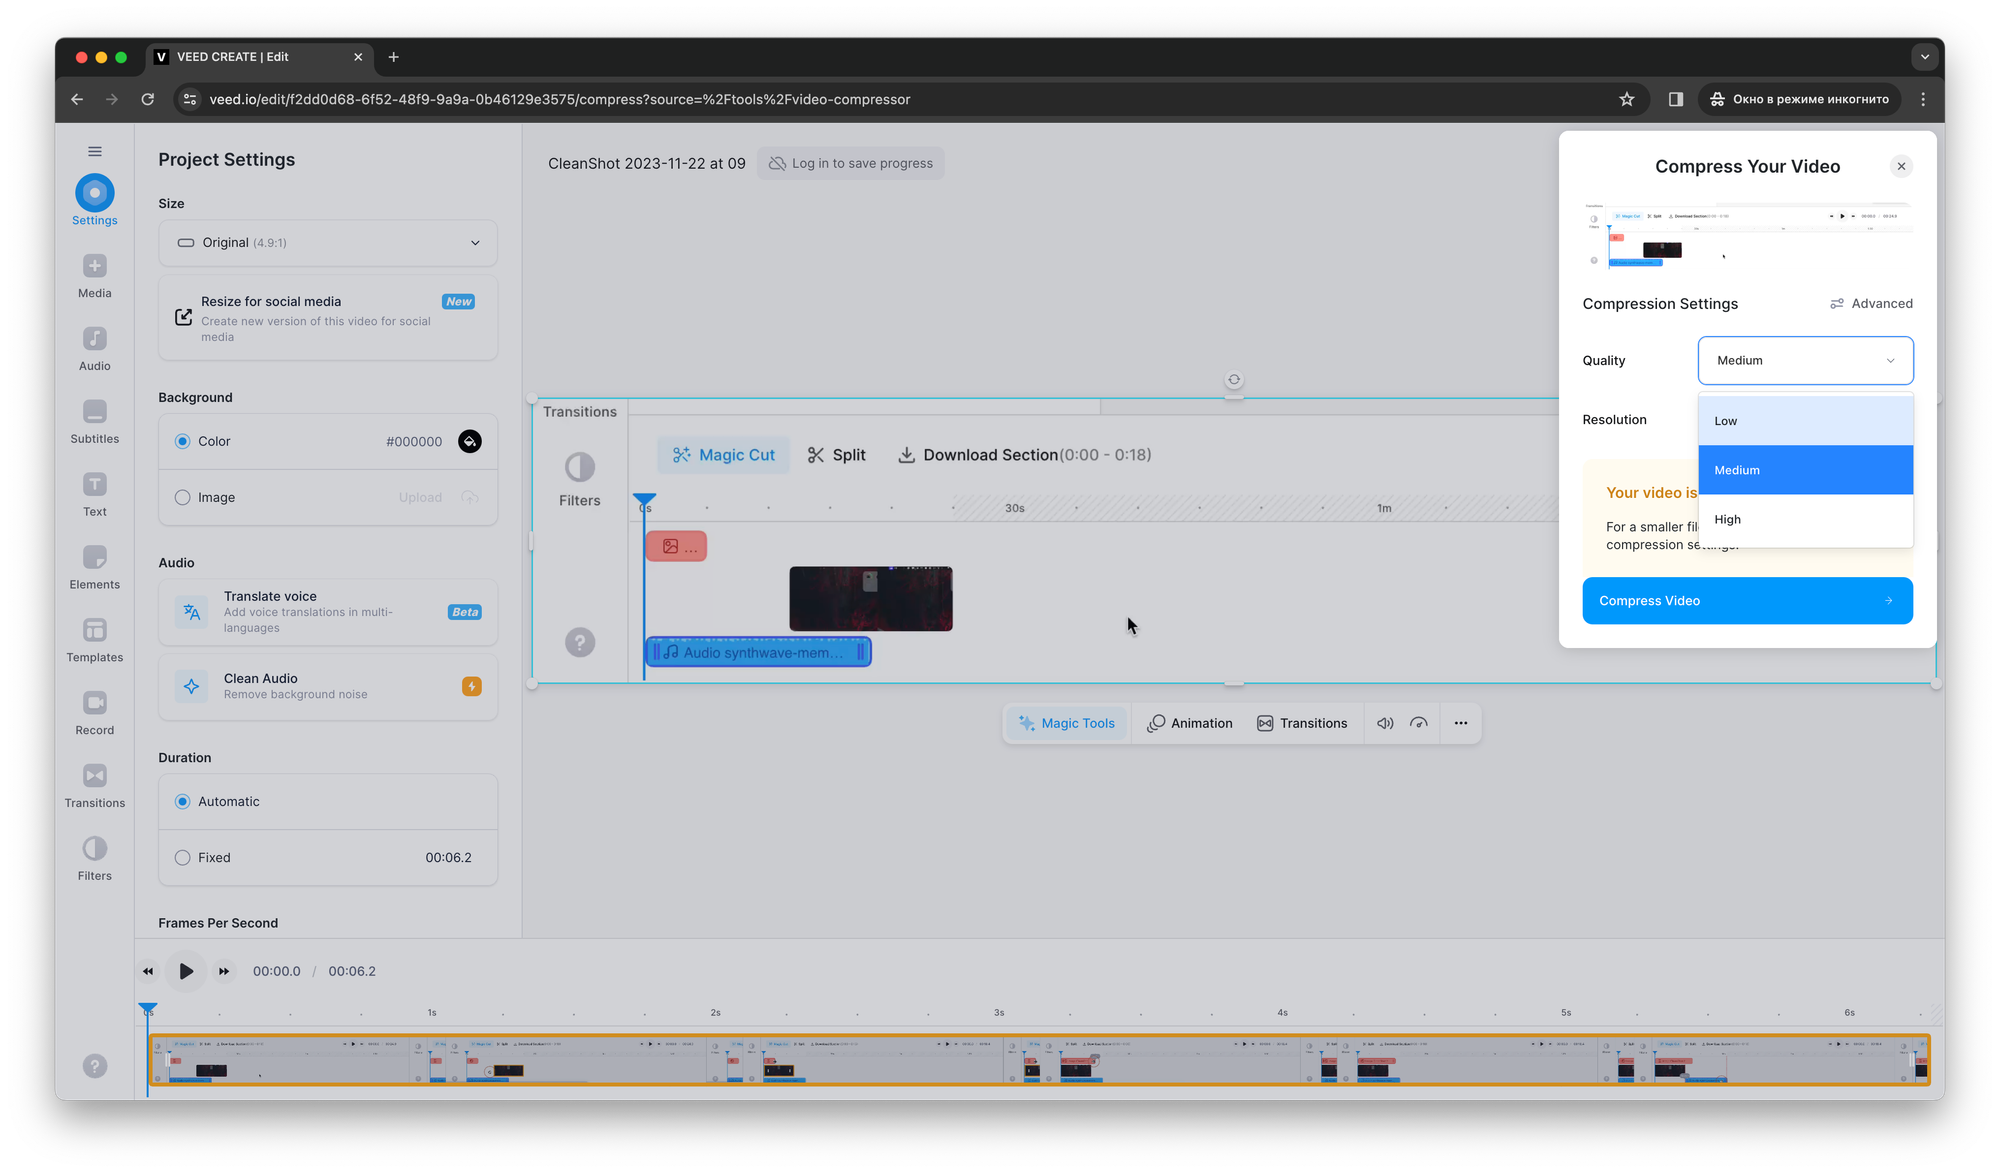Screen dimensions: 2000x1173
Task: Click the hamburger menu icon above Settings
Action: click(x=95, y=151)
